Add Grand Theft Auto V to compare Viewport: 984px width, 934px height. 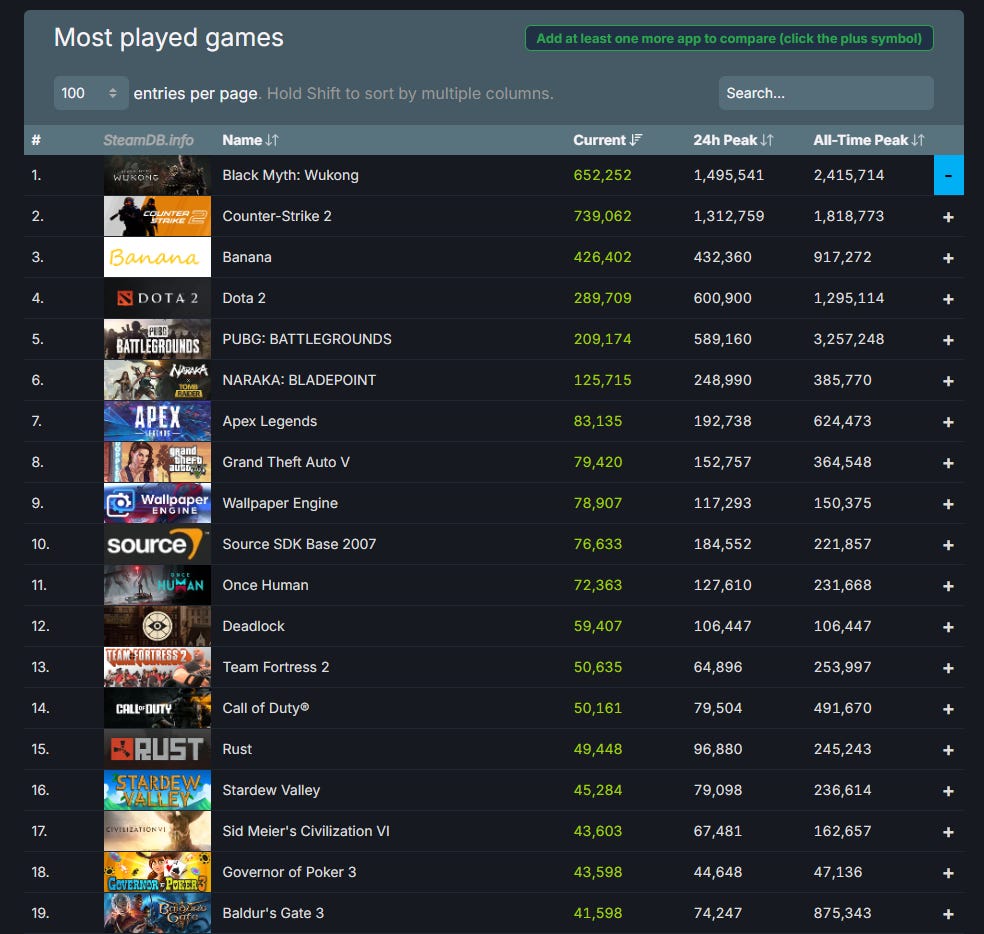pos(948,463)
